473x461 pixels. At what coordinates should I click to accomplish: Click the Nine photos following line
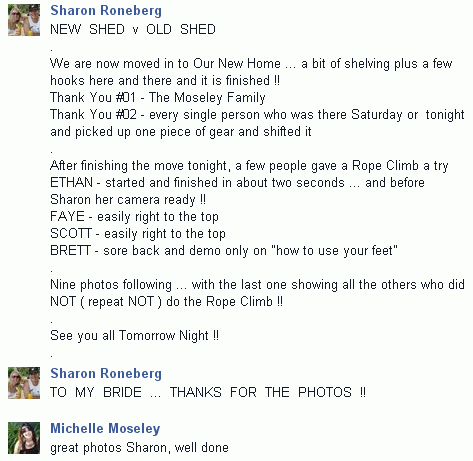tap(257, 285)
